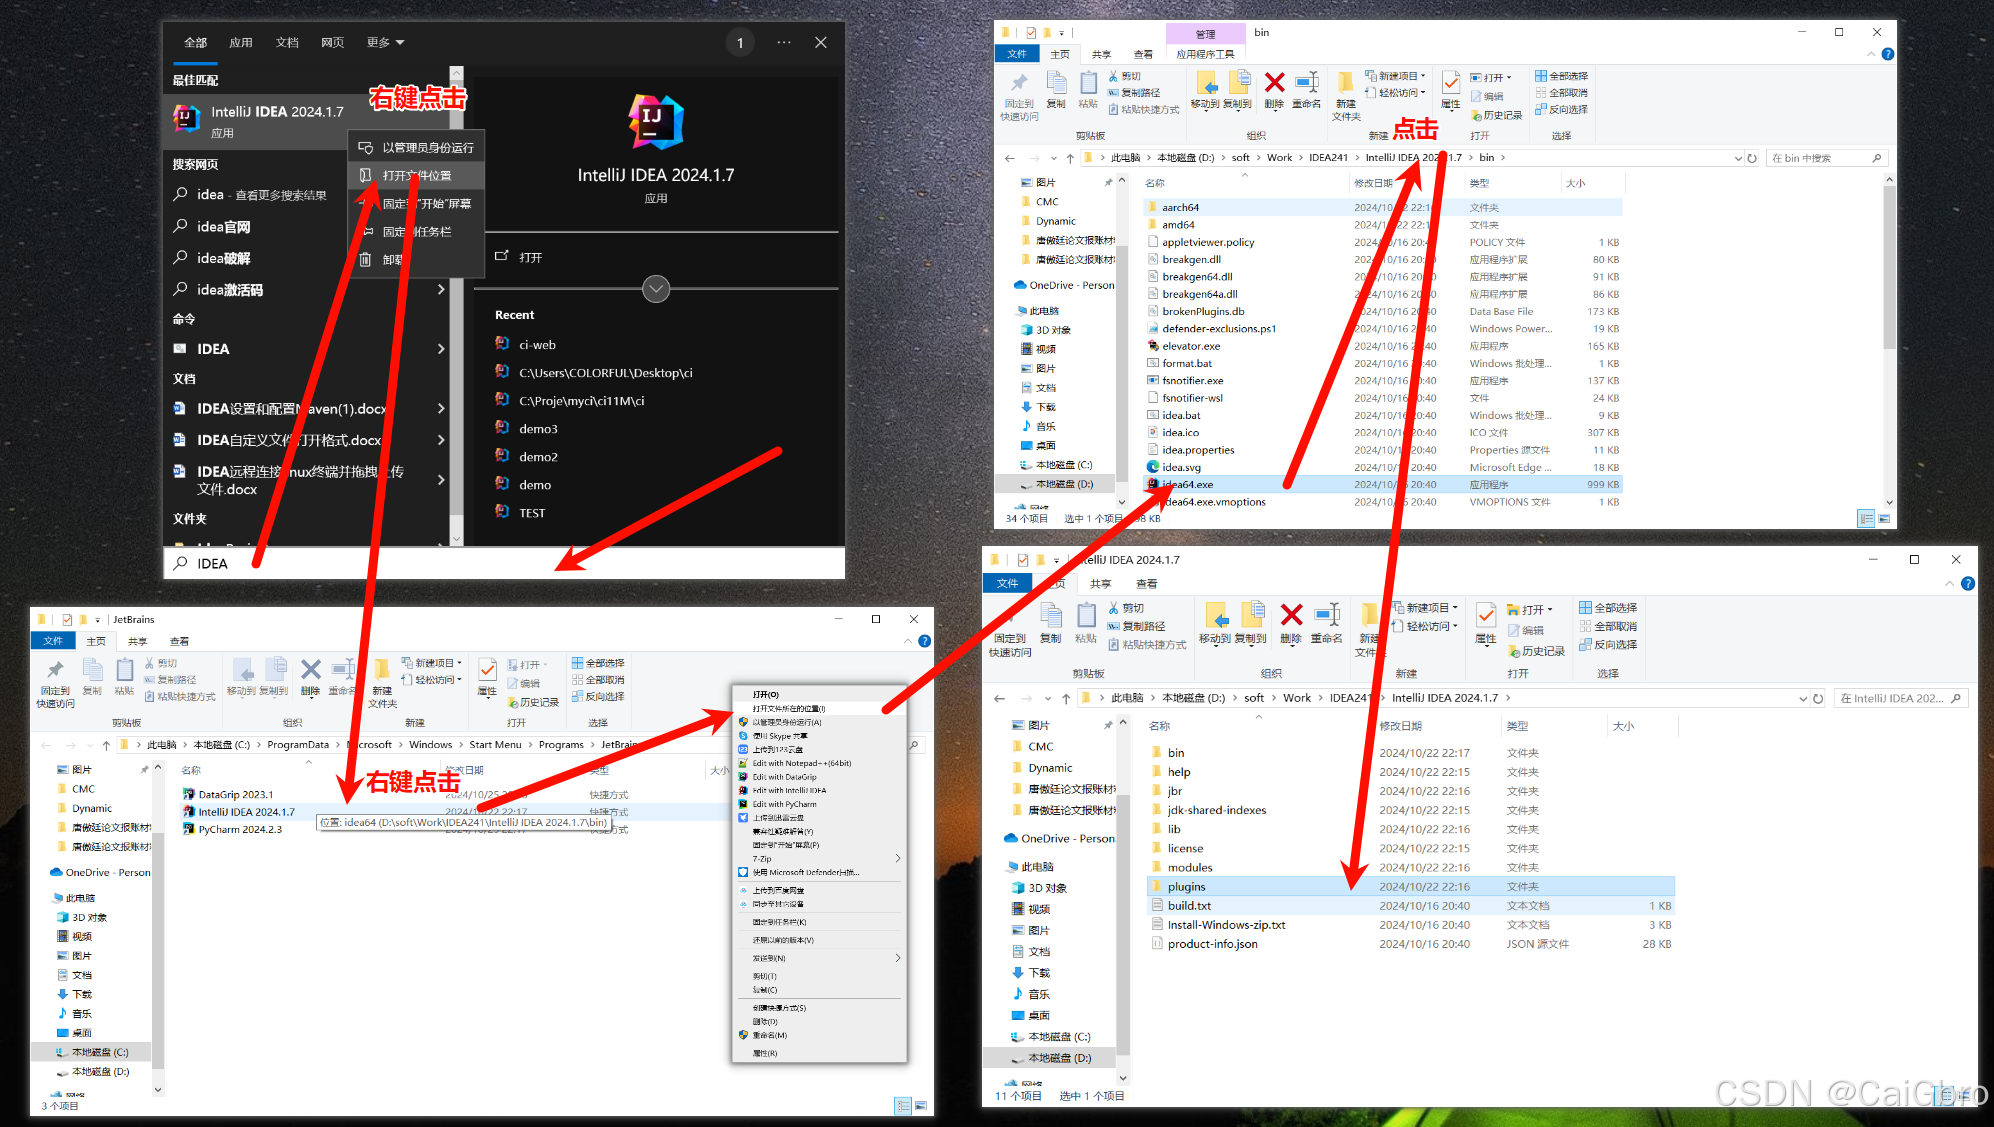Expand more actions chevron below 打开 in search panel
The image size is (1994, 1127).
pos(656,289)
